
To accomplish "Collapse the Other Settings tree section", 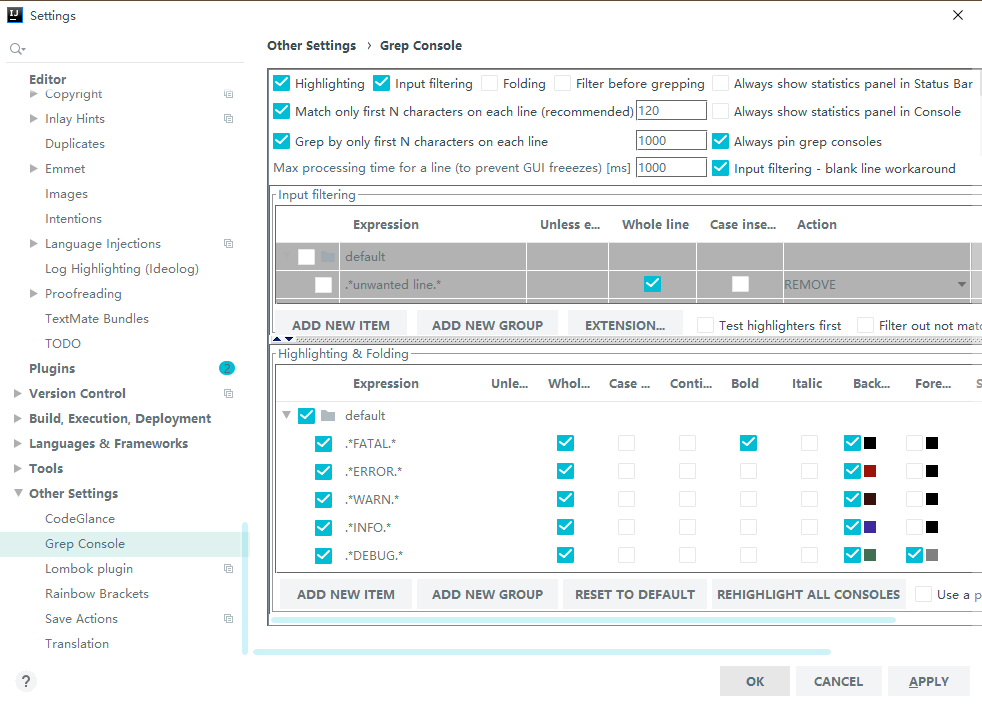I will [x=18, y=494].
